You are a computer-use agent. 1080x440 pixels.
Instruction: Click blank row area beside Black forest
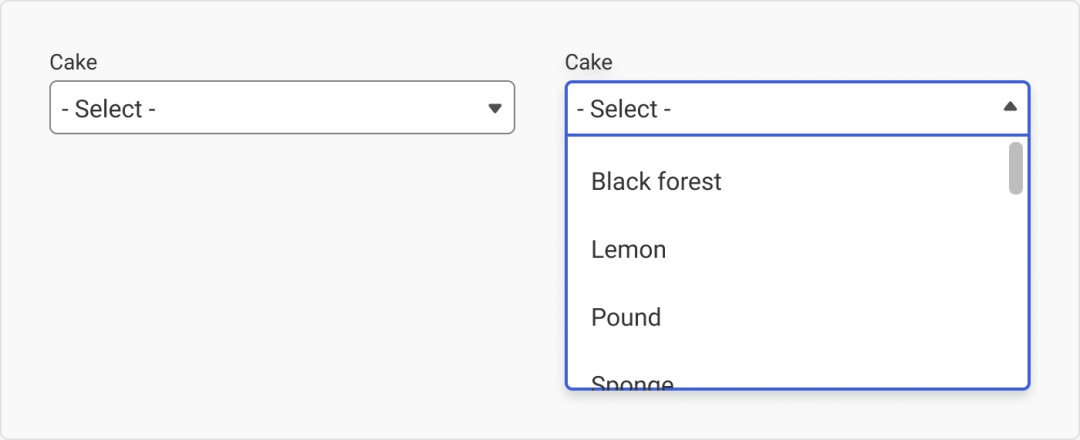(861, 182)
